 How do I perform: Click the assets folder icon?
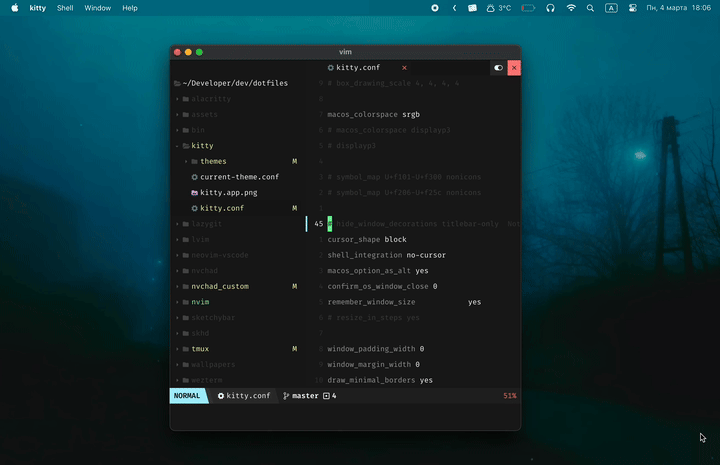(x=186, y=114)
